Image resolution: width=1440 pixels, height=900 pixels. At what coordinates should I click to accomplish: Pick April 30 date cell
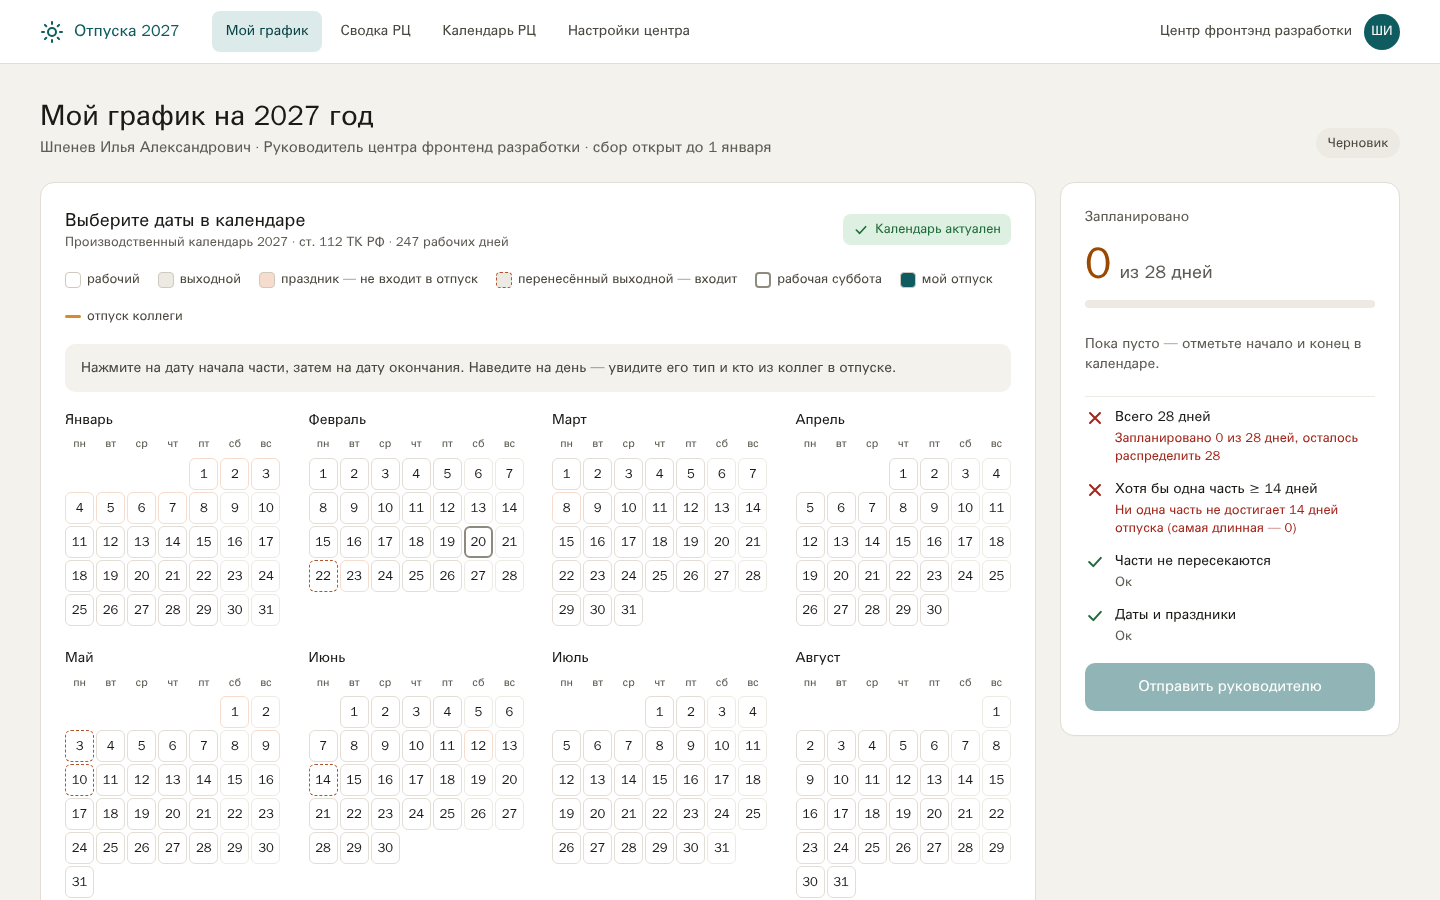pos(934,609)
